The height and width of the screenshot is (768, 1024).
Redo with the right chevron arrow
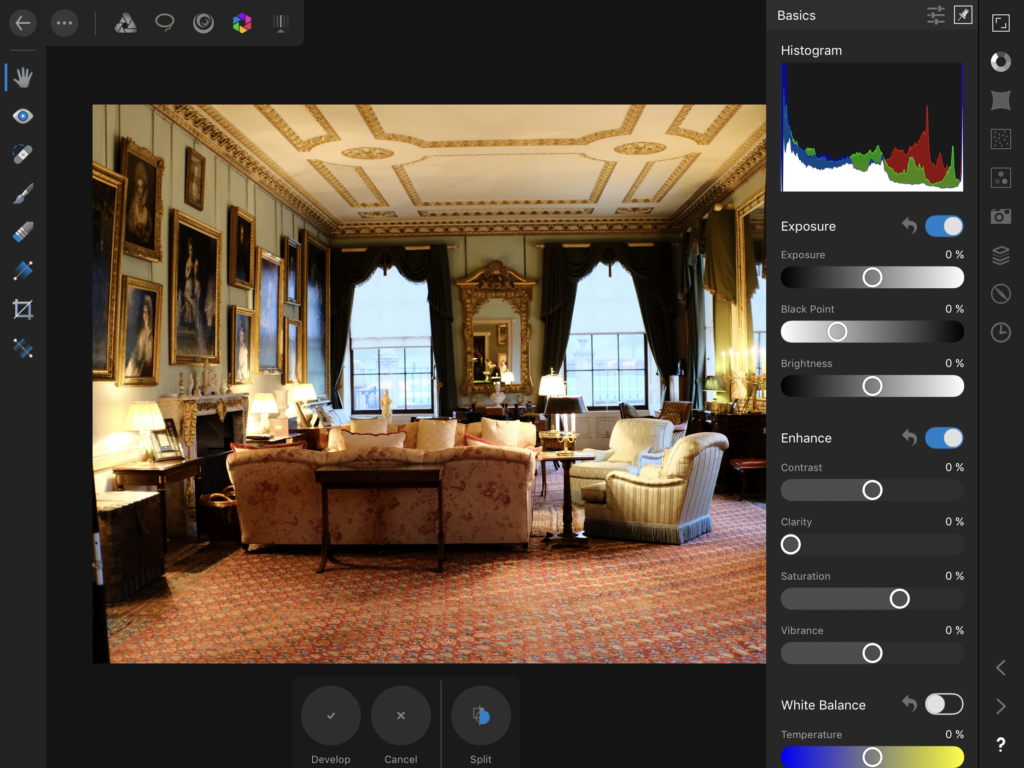coord(1000,706)
